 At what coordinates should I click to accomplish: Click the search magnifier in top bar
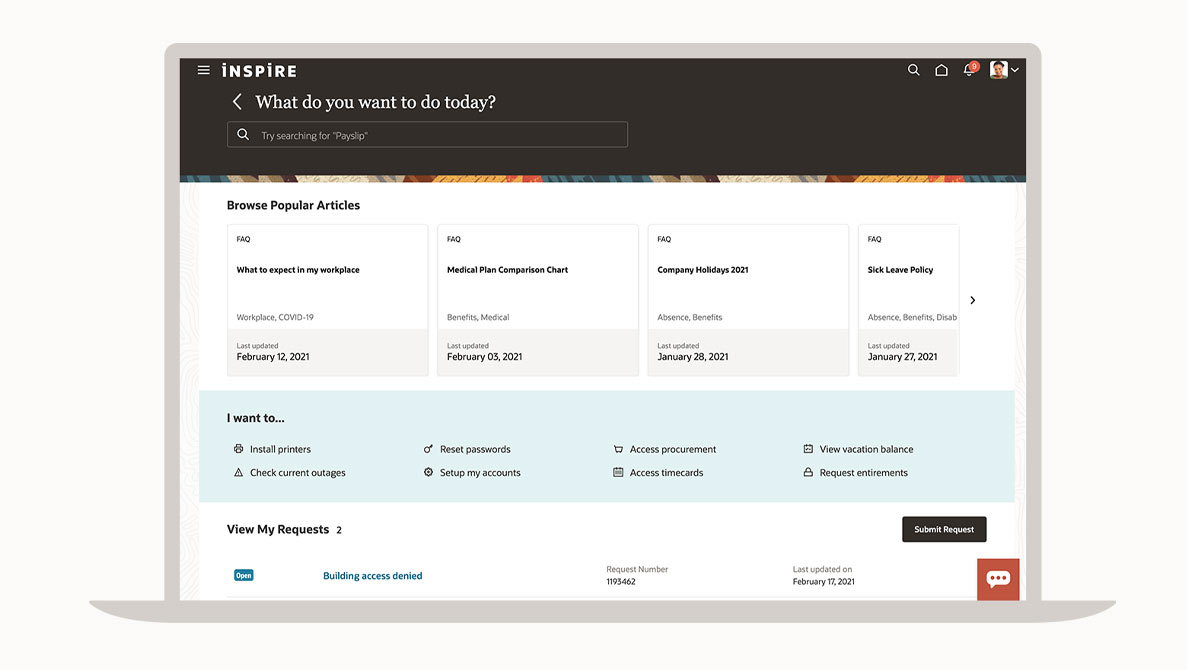[913, 70]
